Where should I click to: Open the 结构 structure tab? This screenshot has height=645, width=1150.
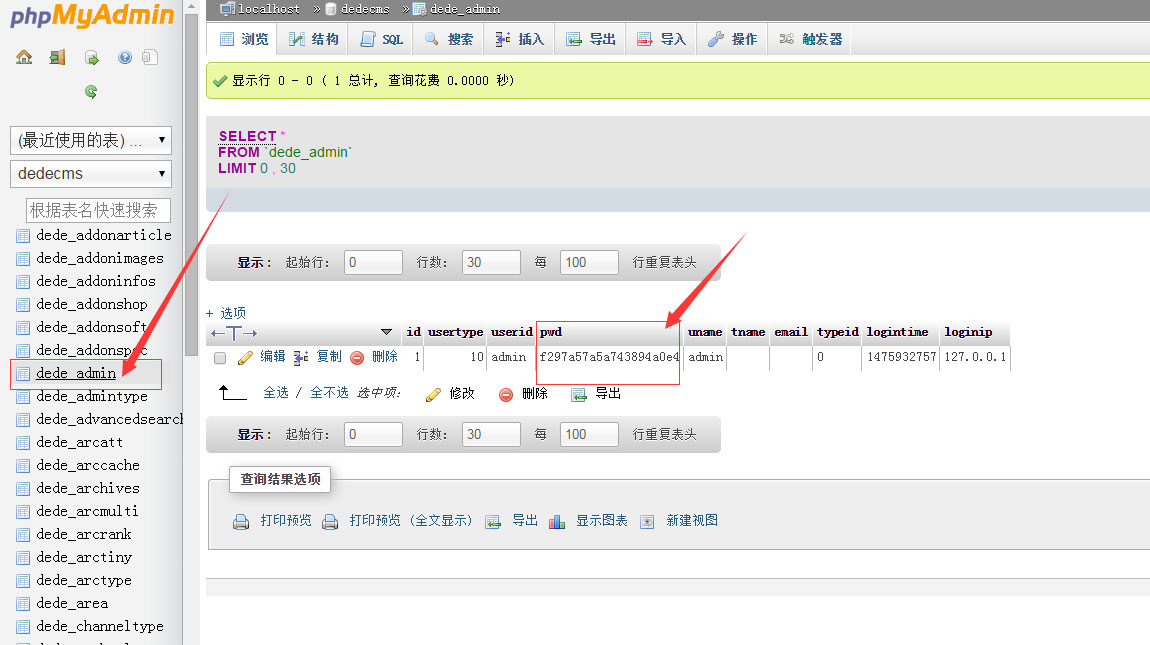click(314, 39)
